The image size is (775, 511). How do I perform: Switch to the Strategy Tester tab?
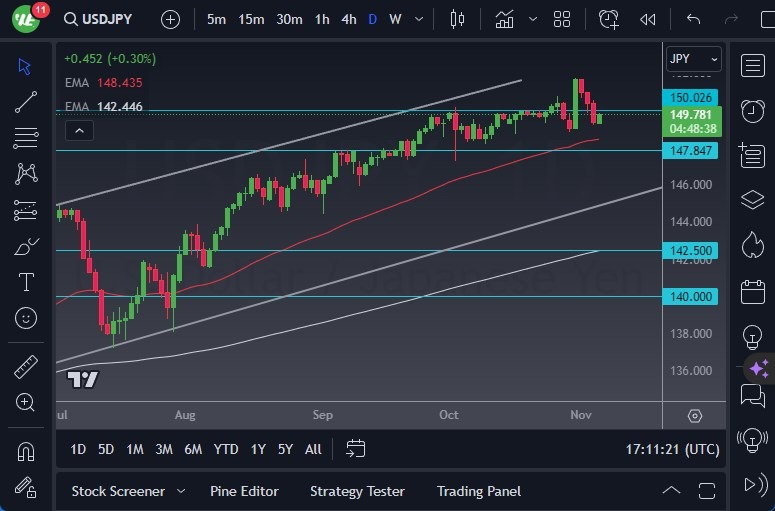[x=357, y=491]
